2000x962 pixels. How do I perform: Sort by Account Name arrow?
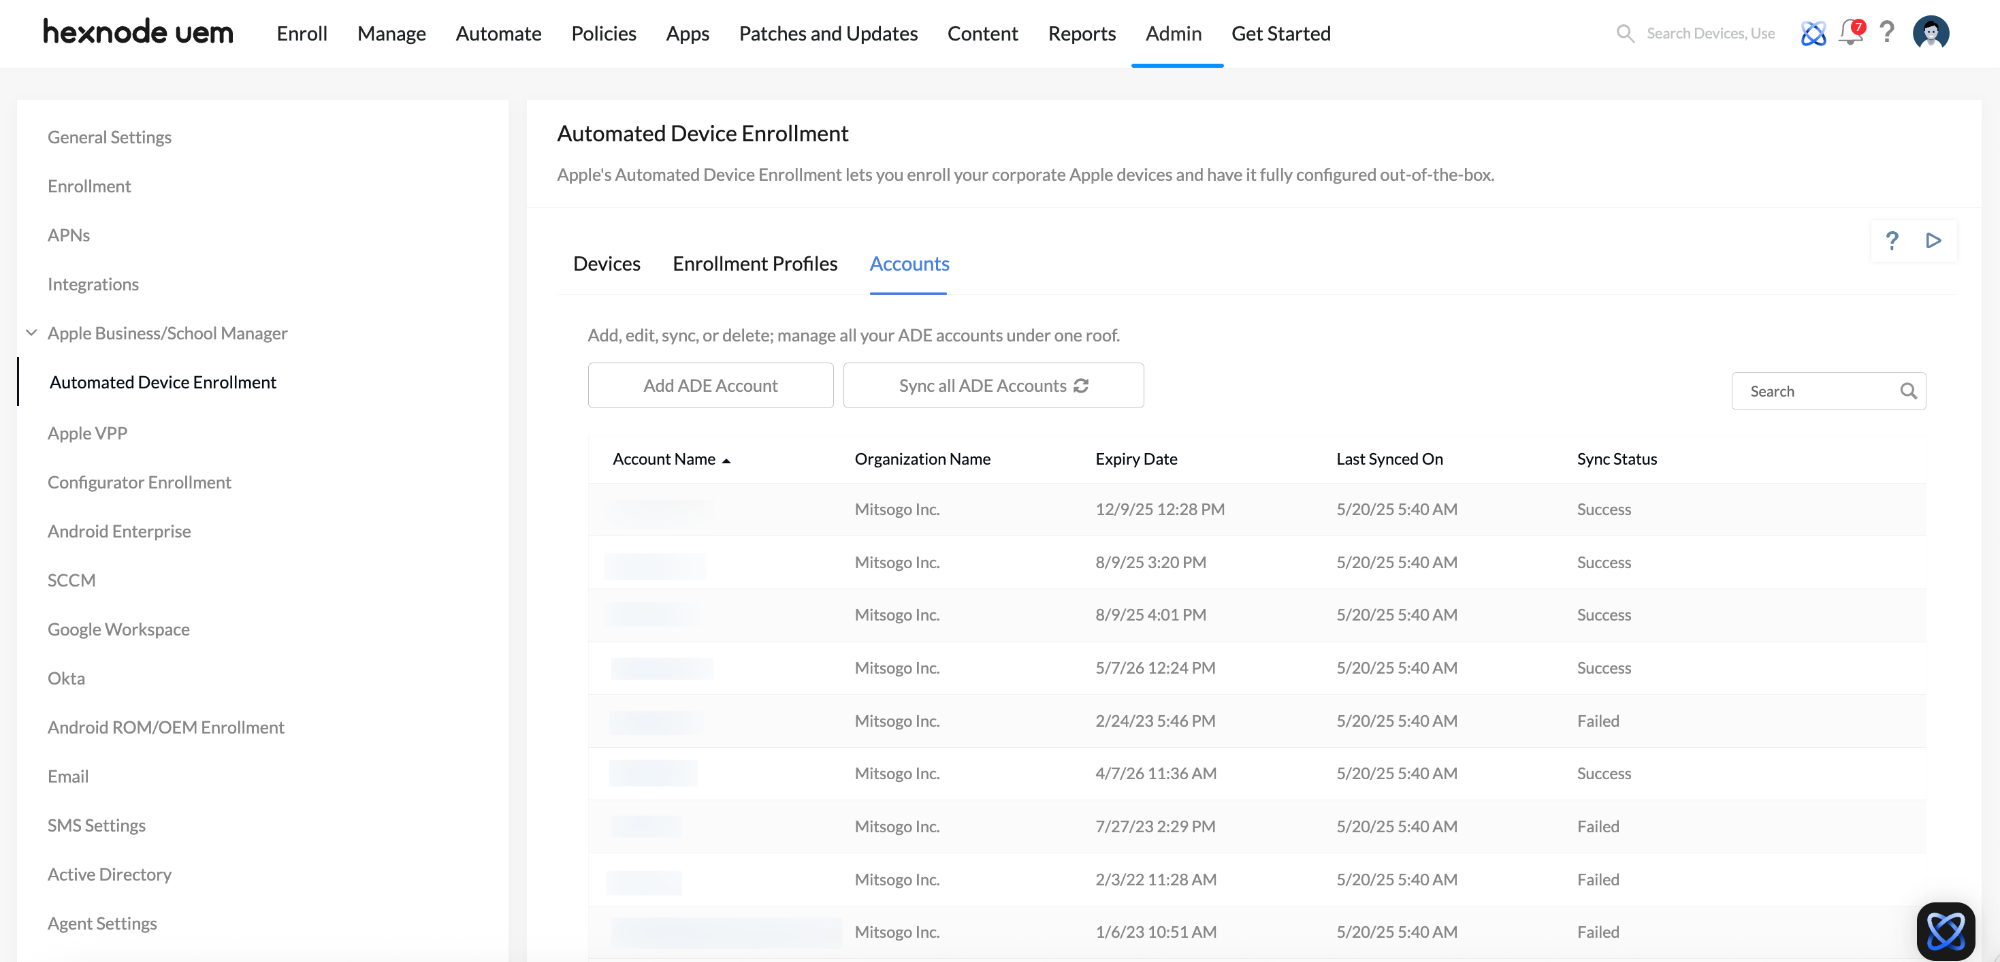727,461
